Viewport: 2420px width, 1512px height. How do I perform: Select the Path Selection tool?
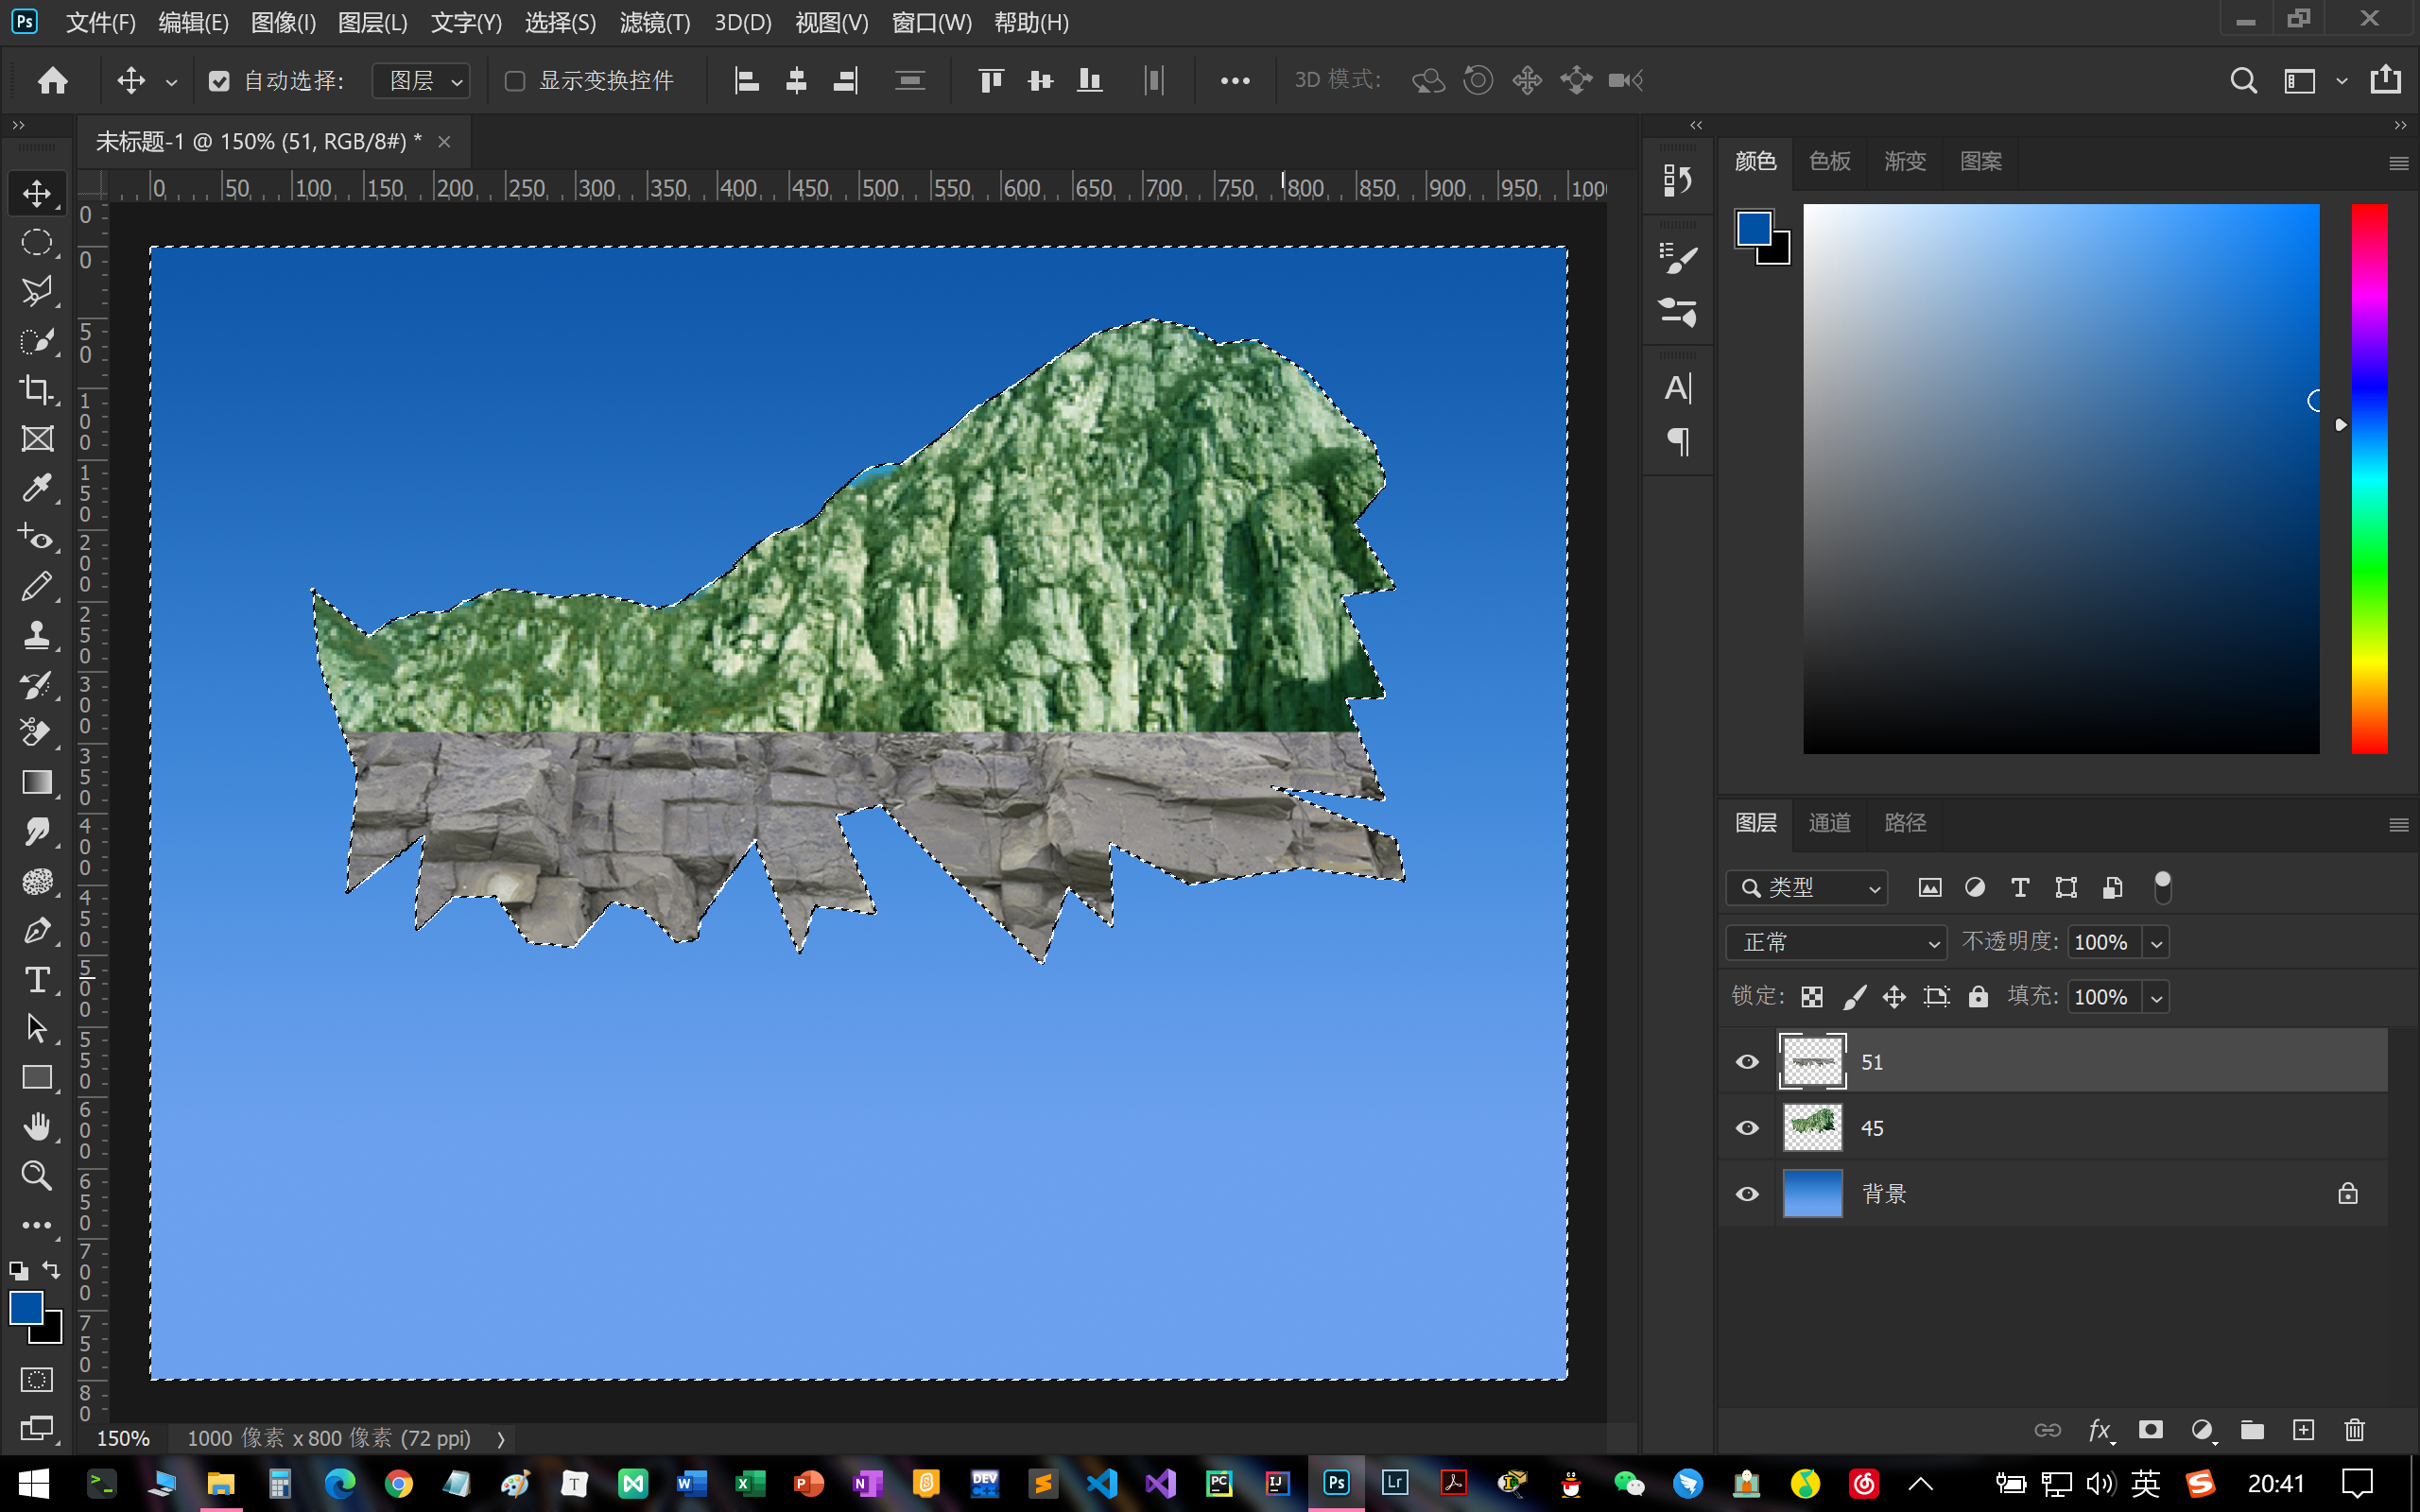click(37, 1028)
